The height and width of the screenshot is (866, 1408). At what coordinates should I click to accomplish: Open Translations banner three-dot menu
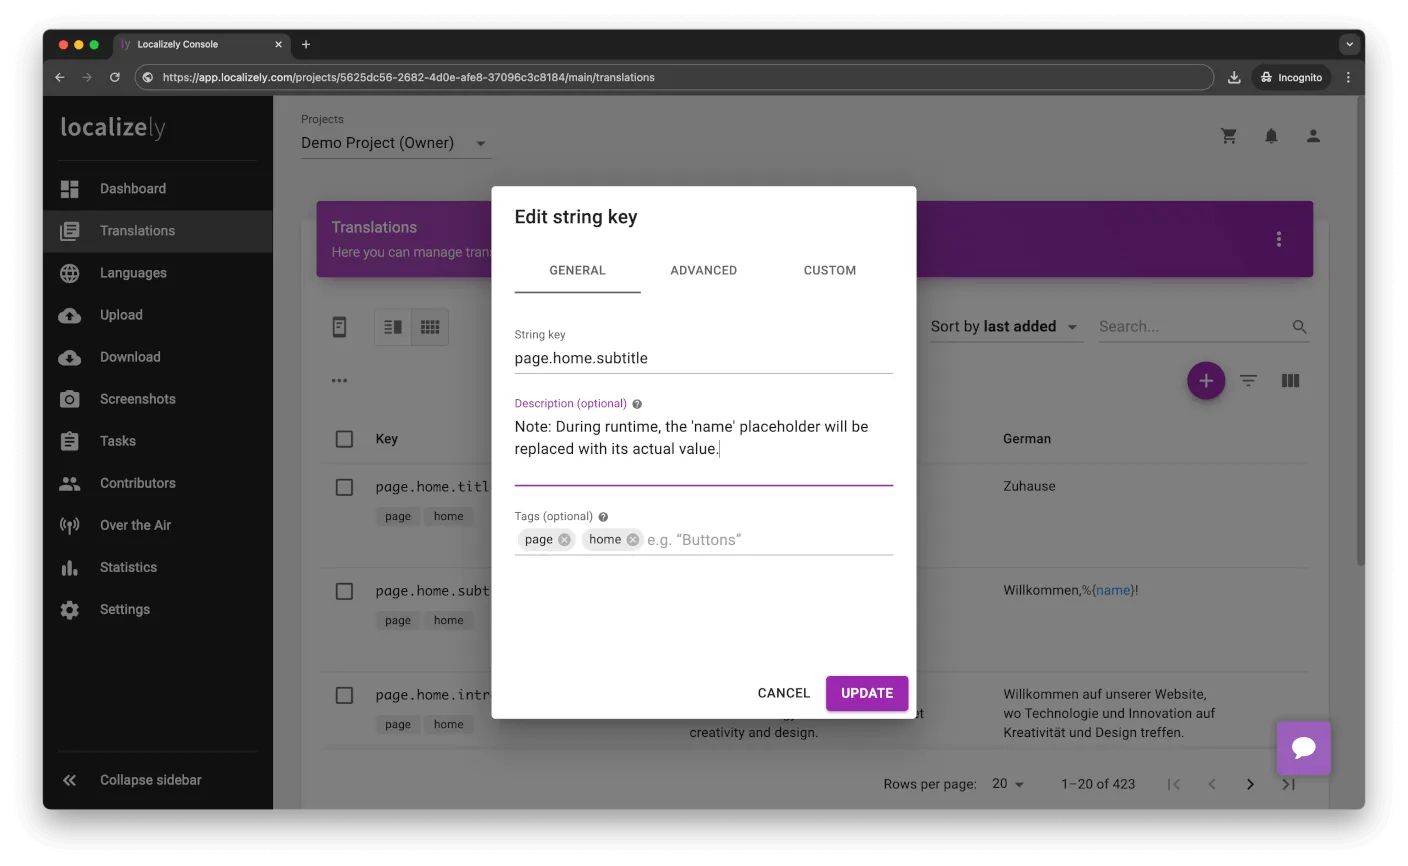[1278, 239]
